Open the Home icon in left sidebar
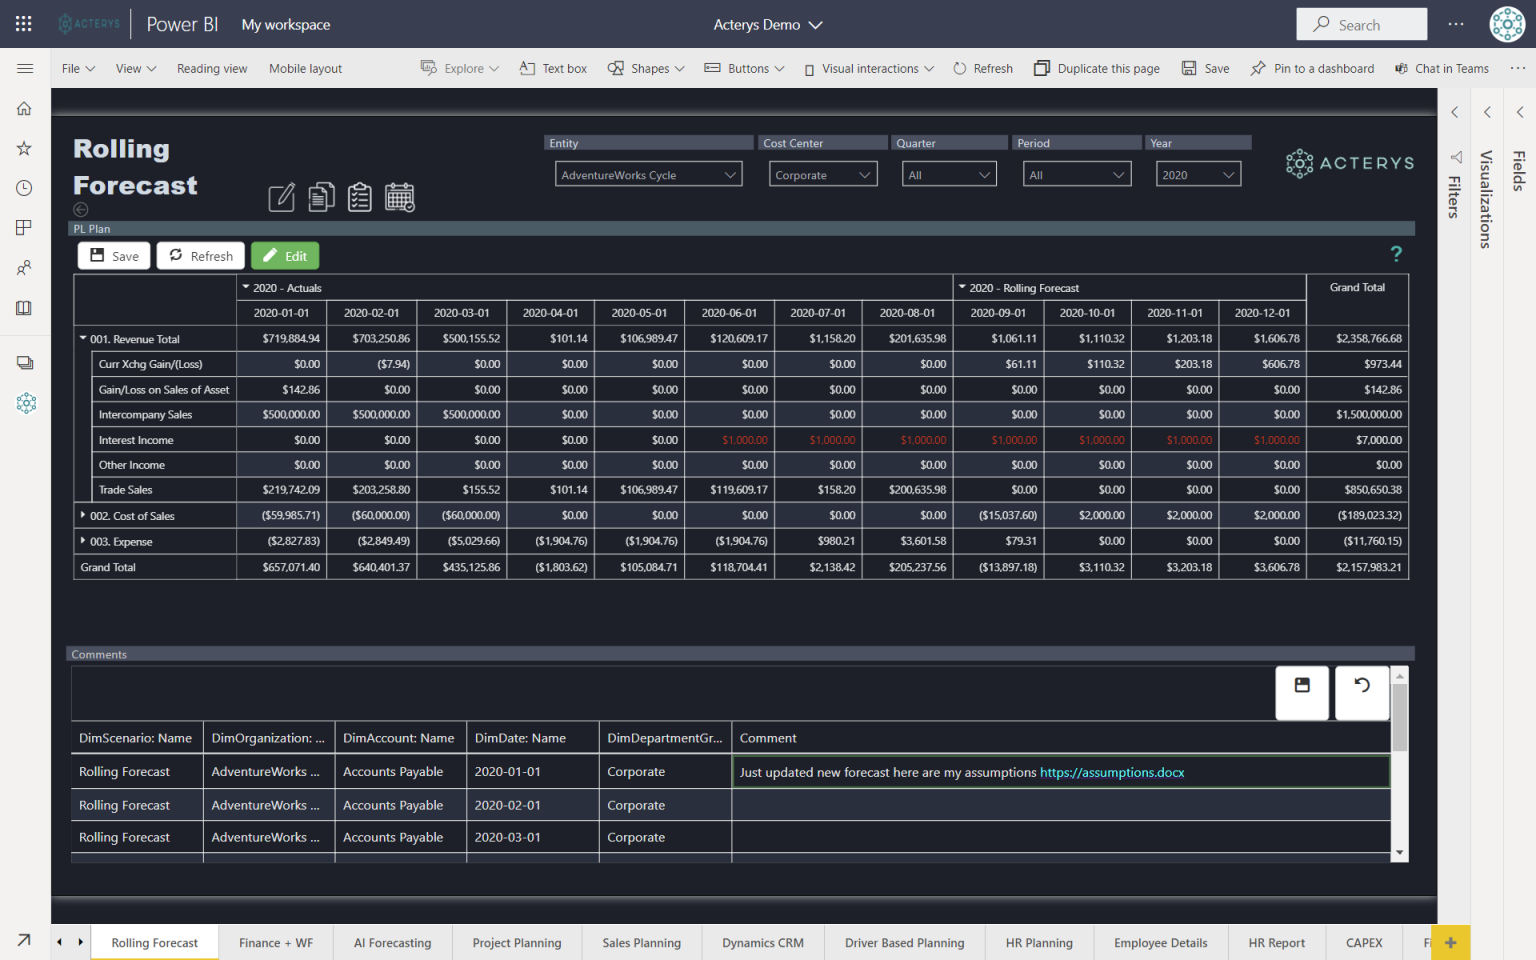This screenshot has height=960, width=1536. [x=24, y=108]
